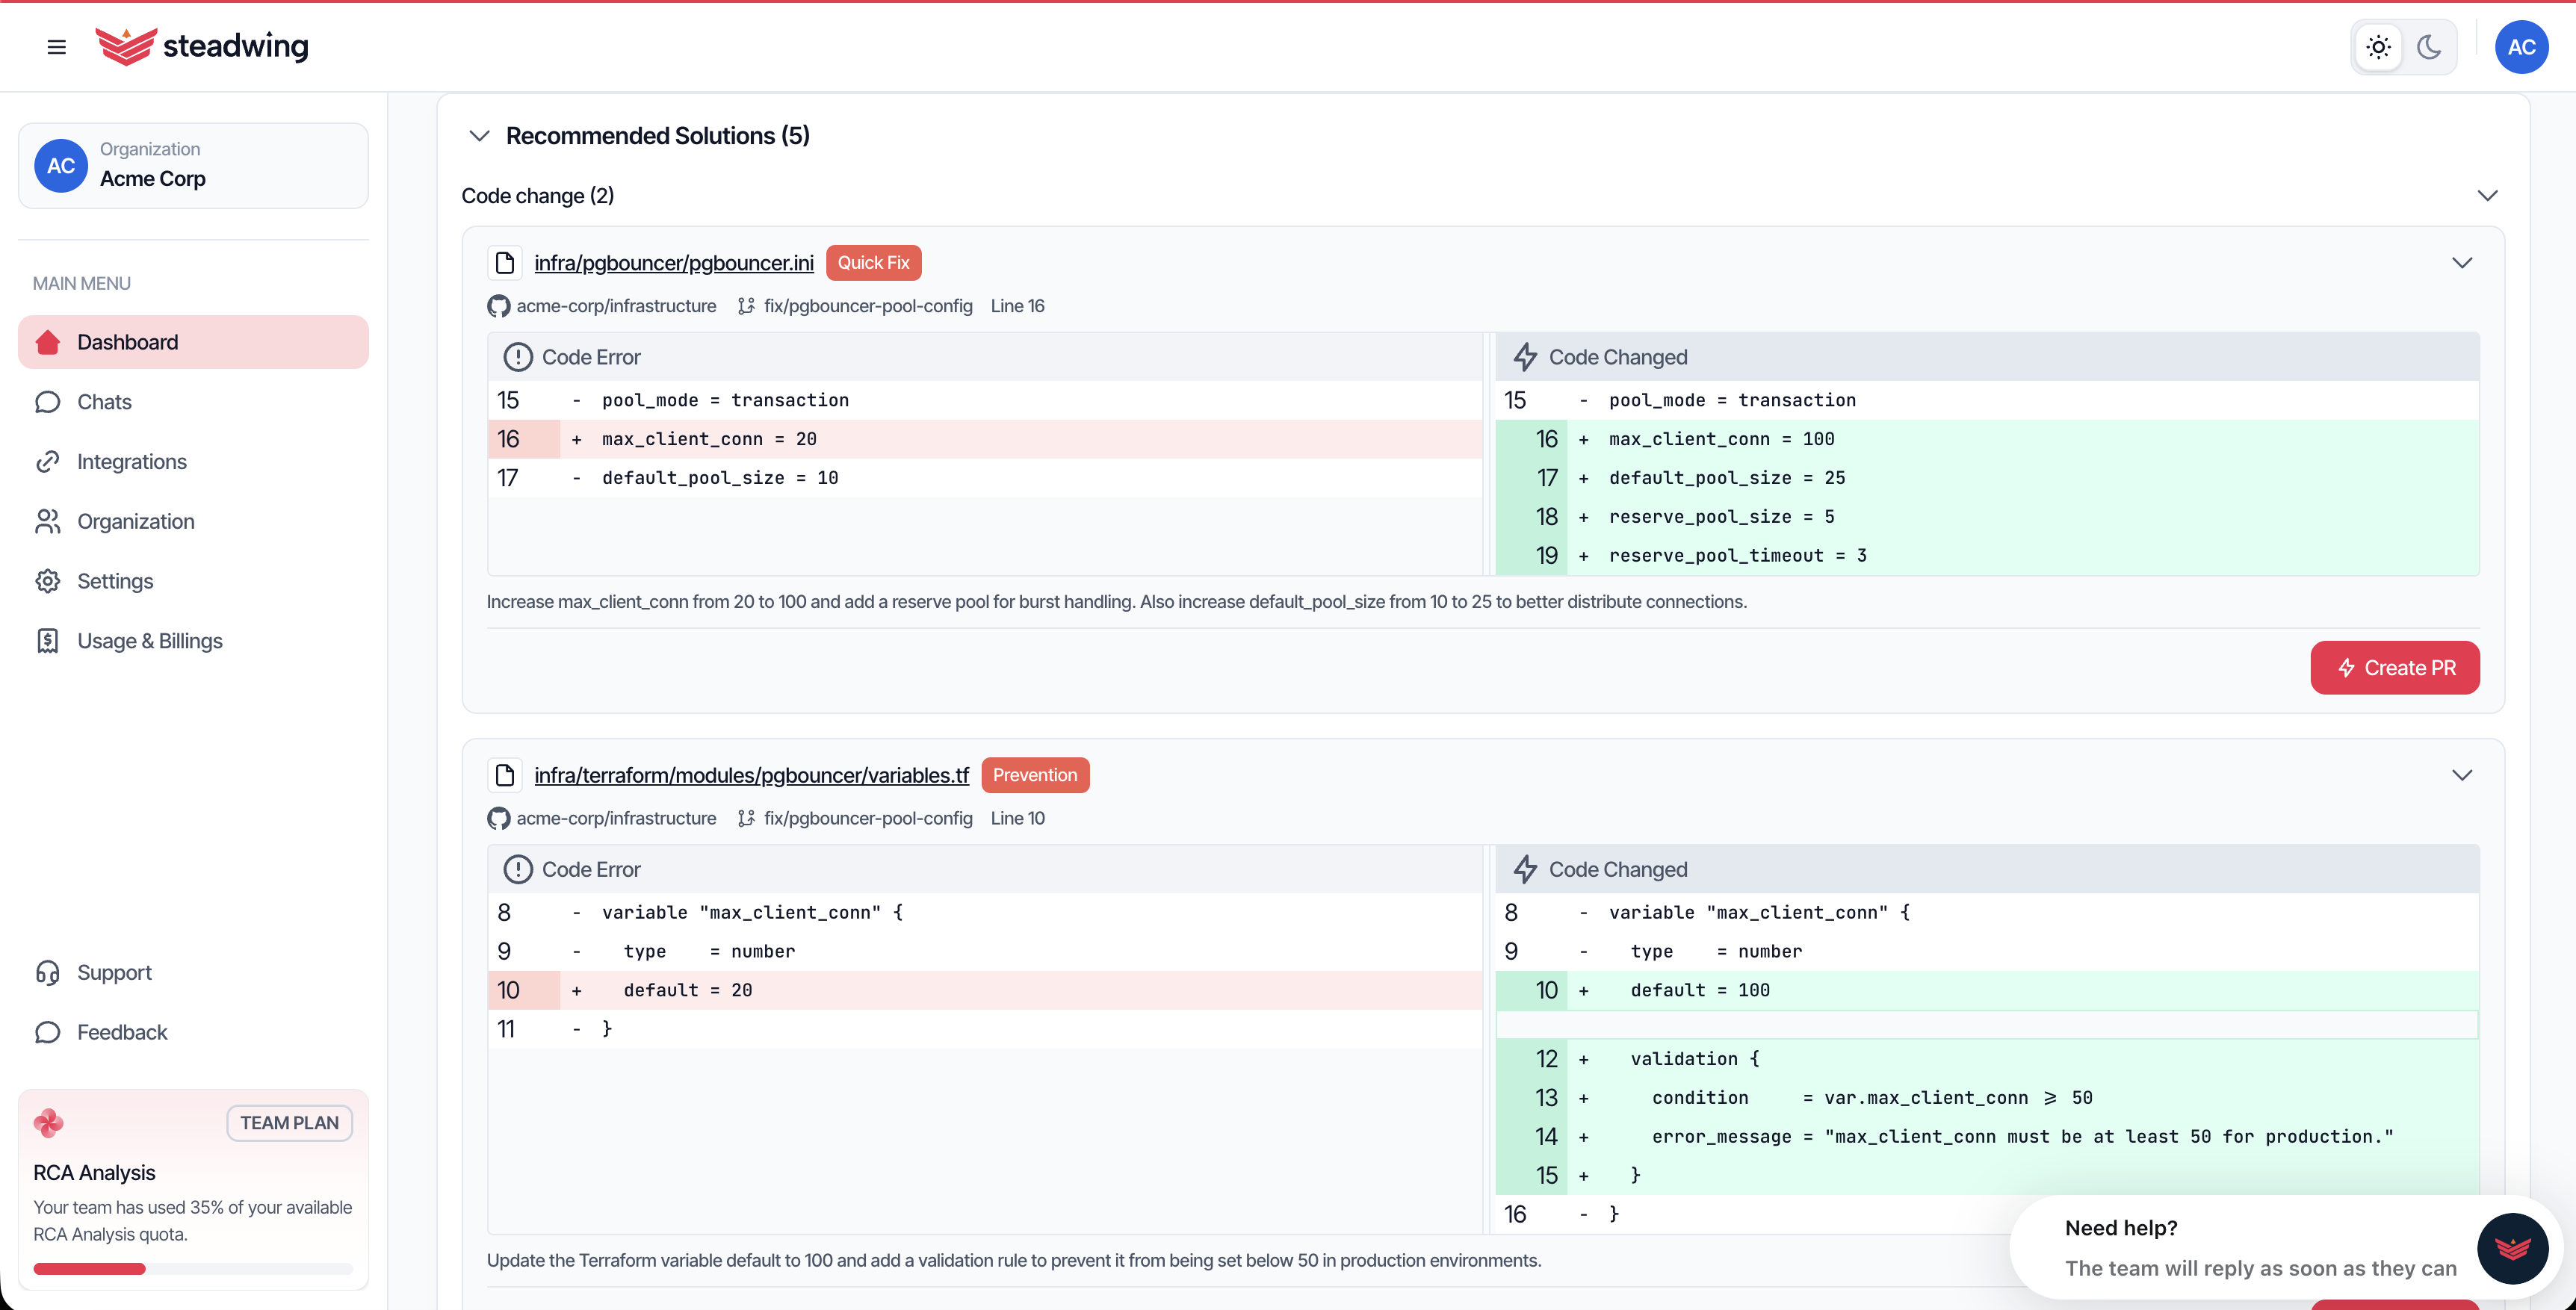Click the Steadwing logo
Image resolution: width=2576 pixels, height=1310 pixels.
pyautogui.click(x=202, y=46)
